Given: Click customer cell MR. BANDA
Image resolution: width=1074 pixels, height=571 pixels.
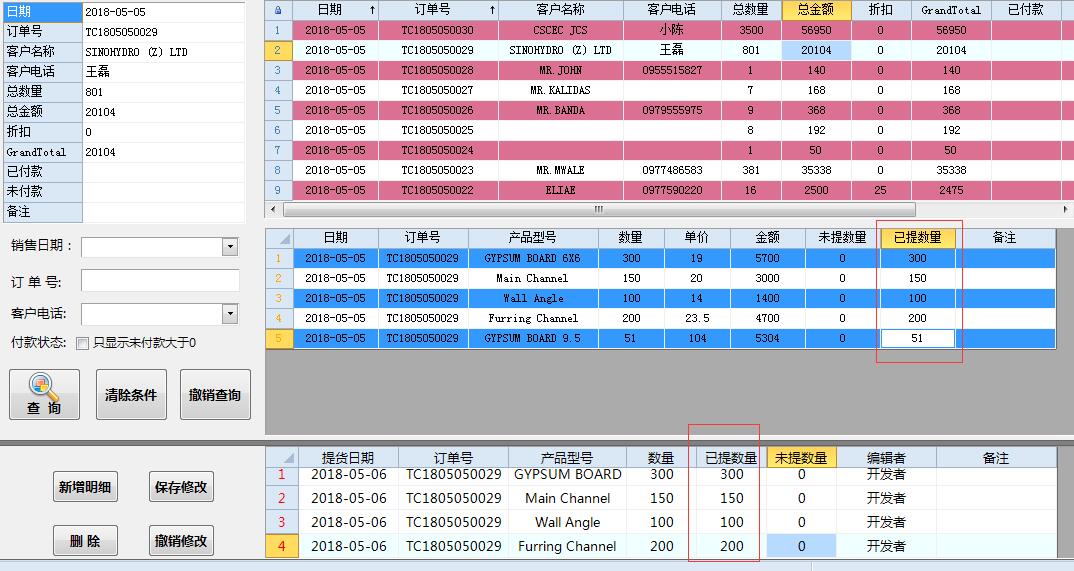Looking at the screenshot, I should click(x=560, y=110).
